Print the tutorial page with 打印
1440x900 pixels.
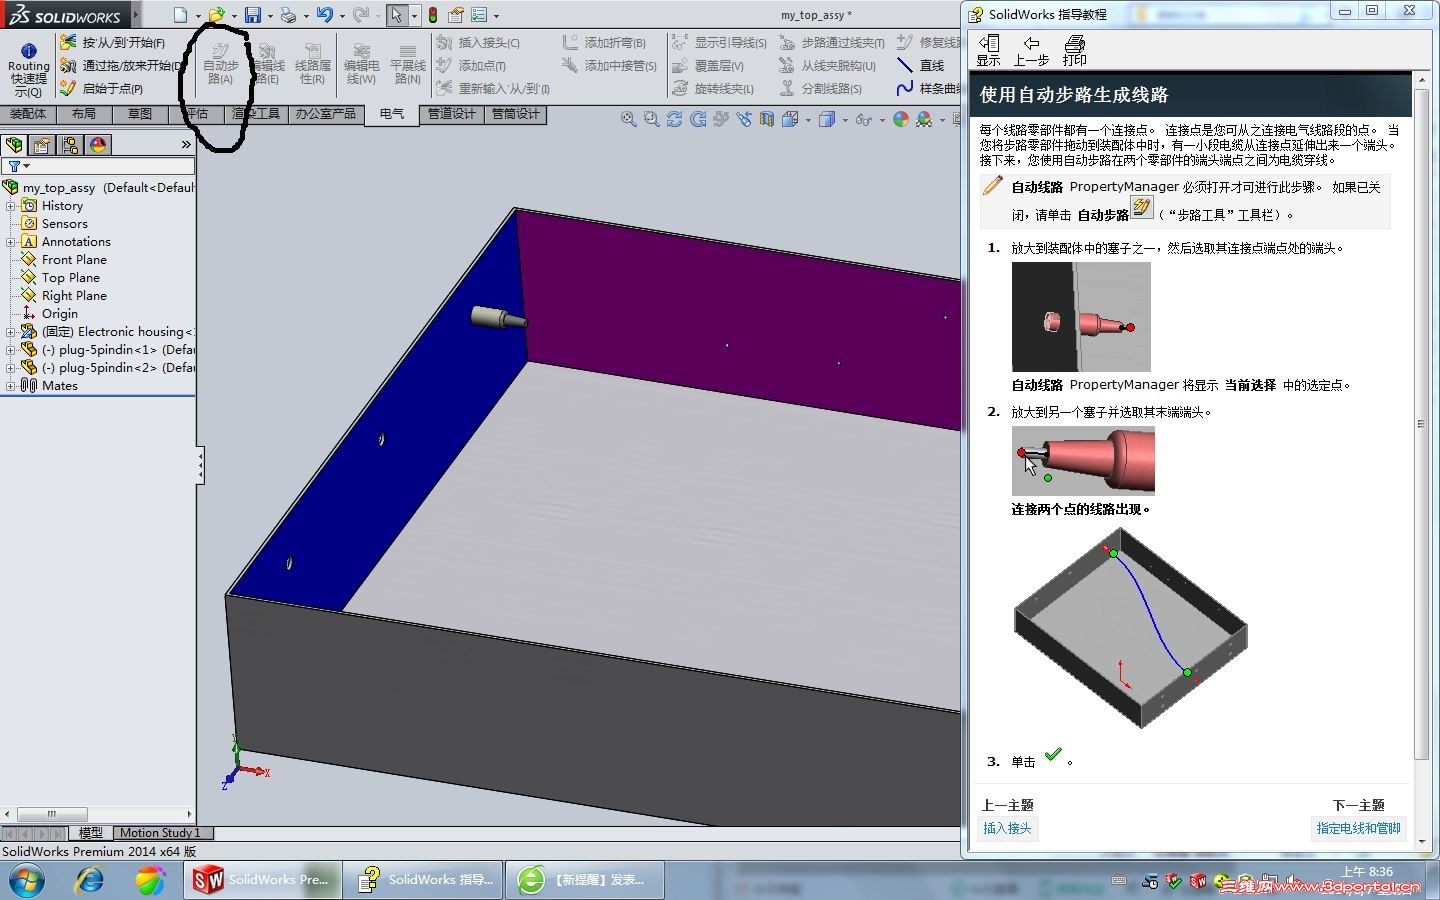pos(1075,50)
